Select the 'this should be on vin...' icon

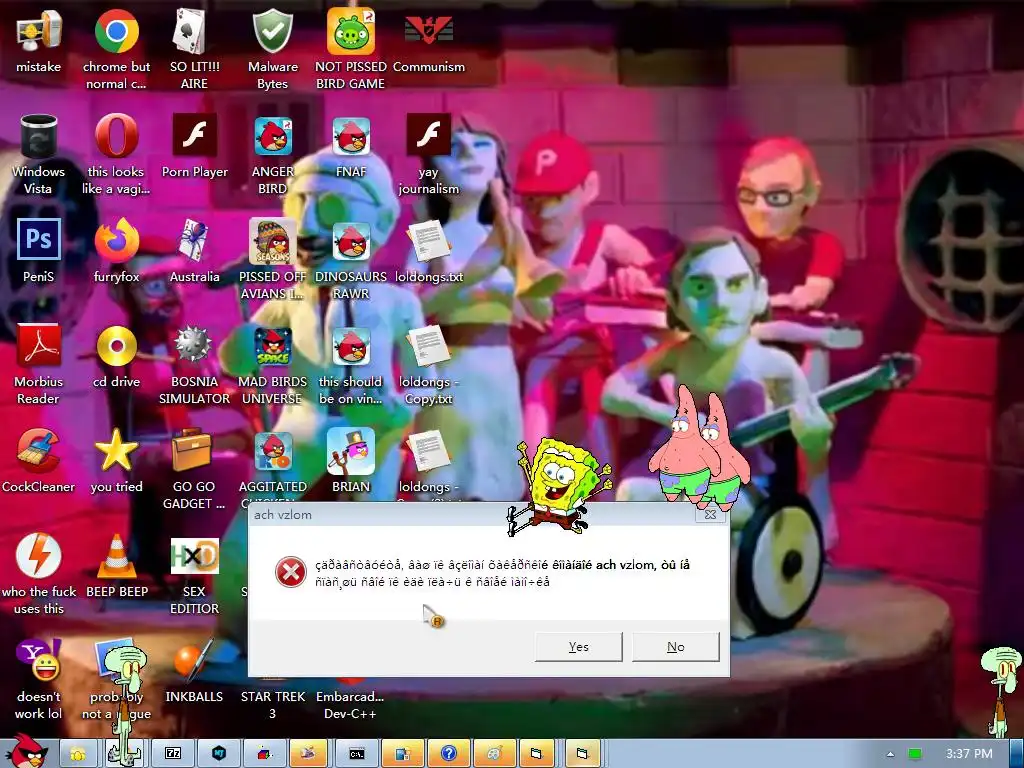(351, 346)
